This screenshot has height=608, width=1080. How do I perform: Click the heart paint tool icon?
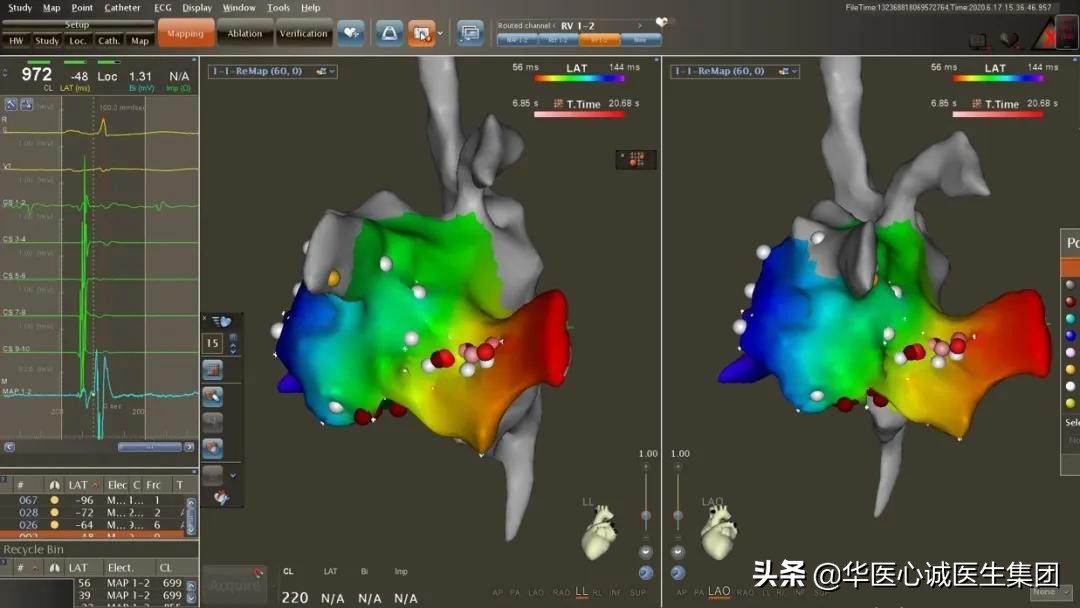213,396
